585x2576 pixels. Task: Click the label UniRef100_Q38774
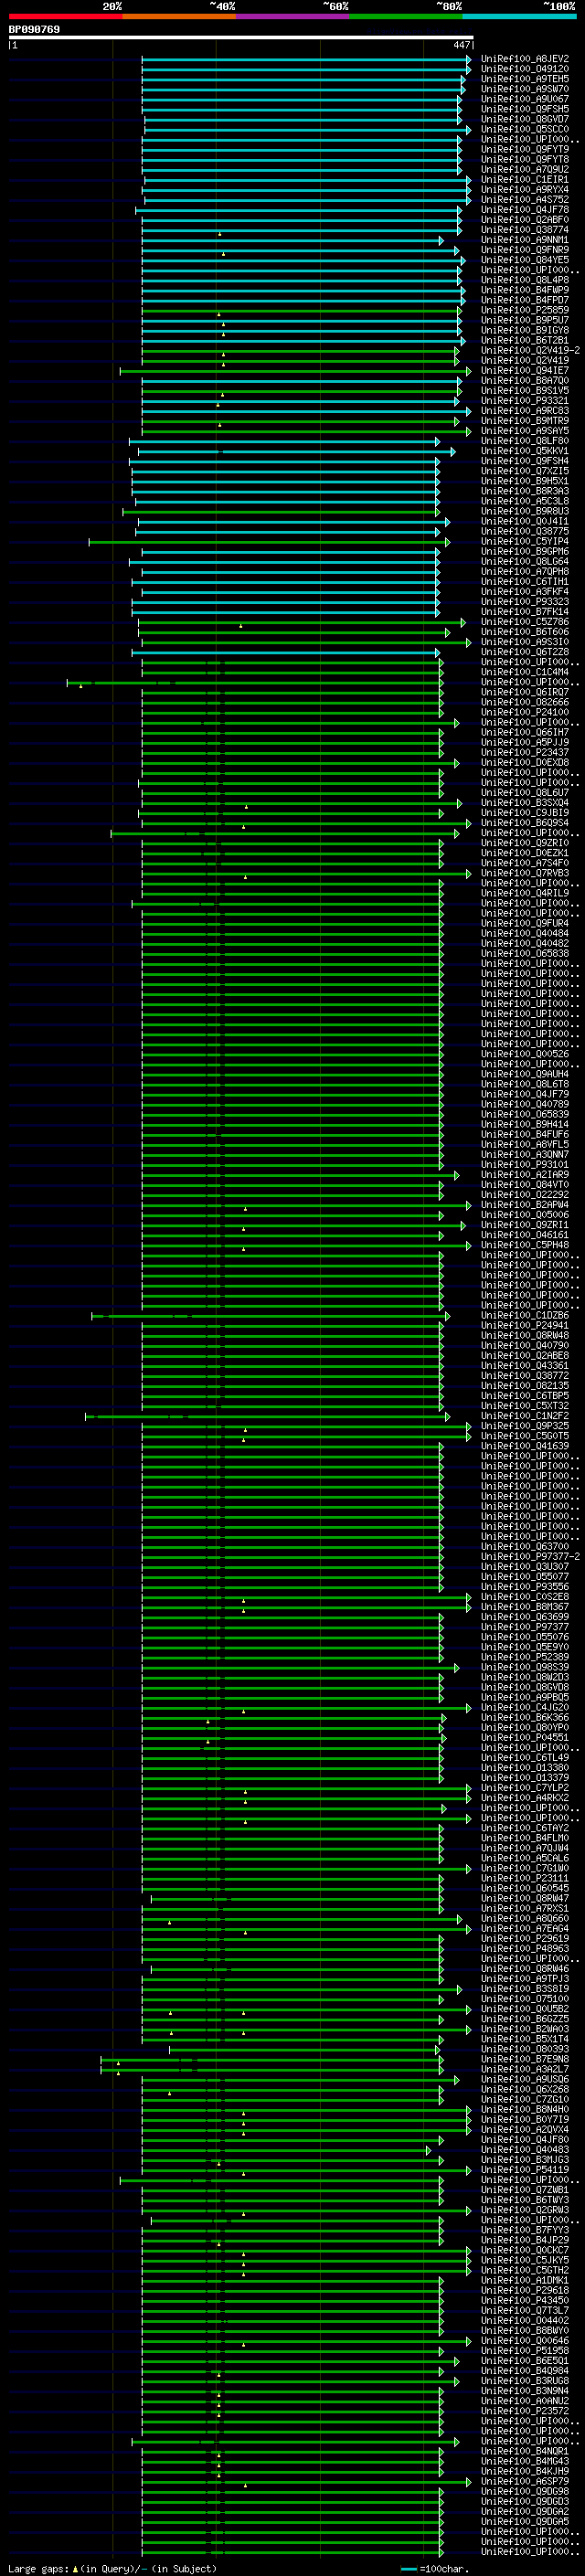click(x=525, y=230)
